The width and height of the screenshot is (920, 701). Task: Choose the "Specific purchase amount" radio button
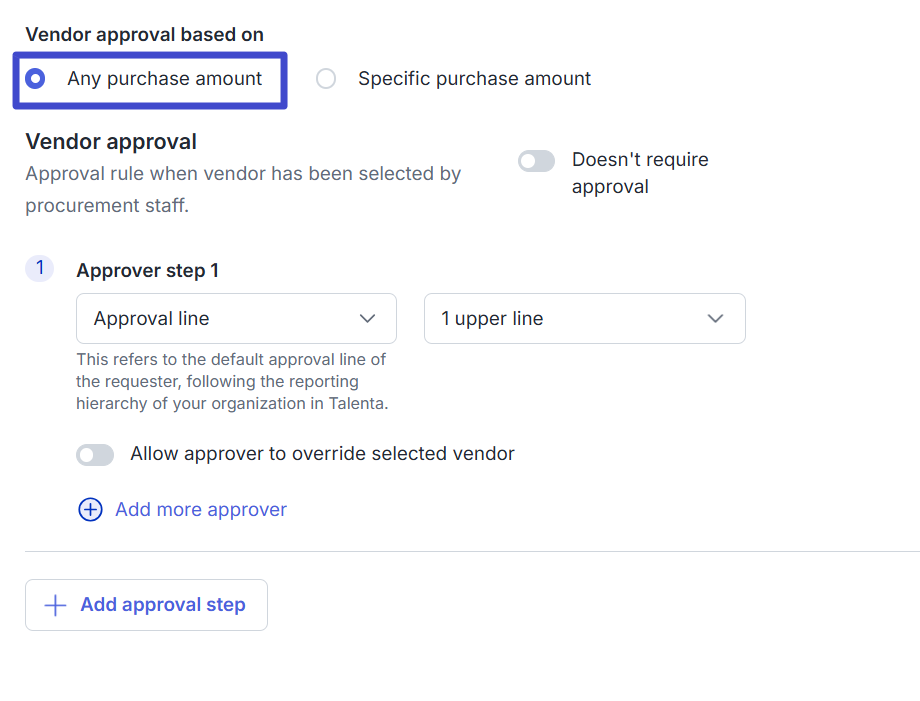coord(326,79)
